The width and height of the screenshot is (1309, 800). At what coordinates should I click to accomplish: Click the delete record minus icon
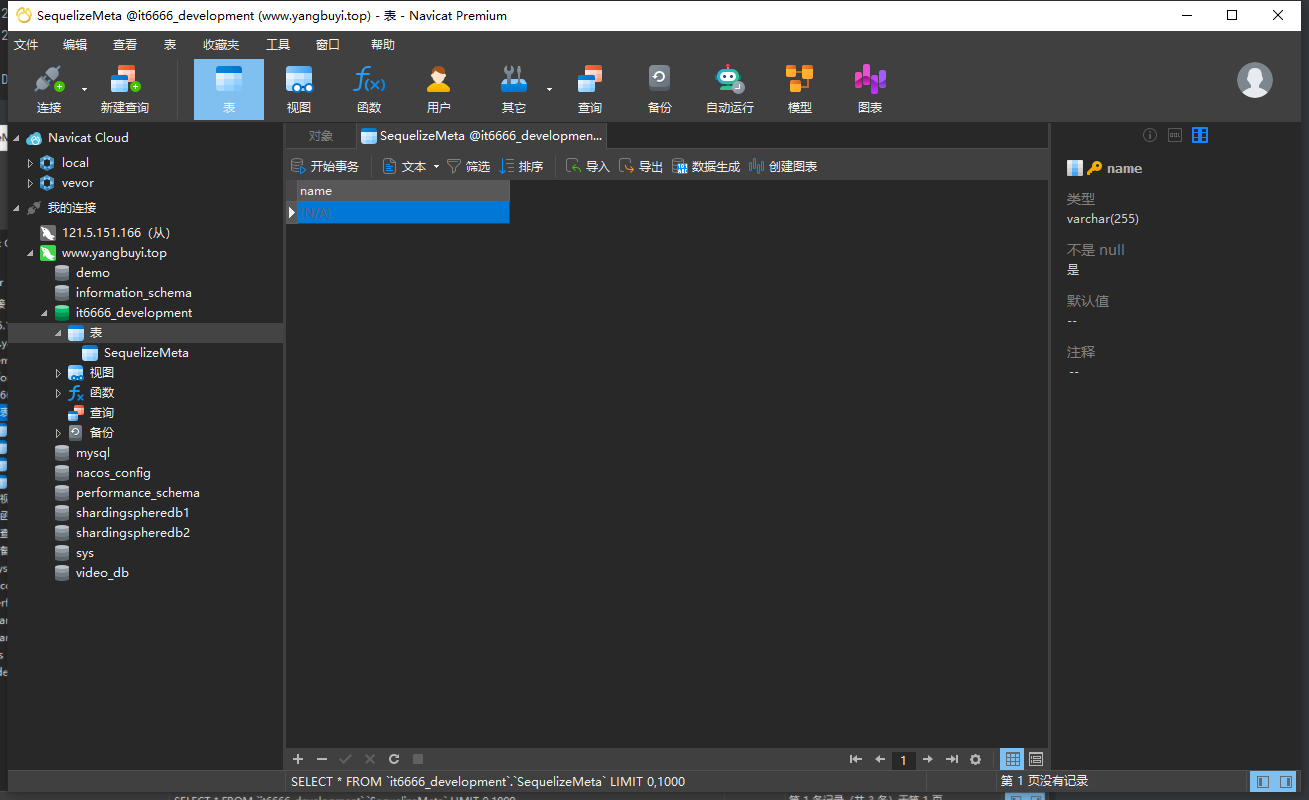coord(322,760)
